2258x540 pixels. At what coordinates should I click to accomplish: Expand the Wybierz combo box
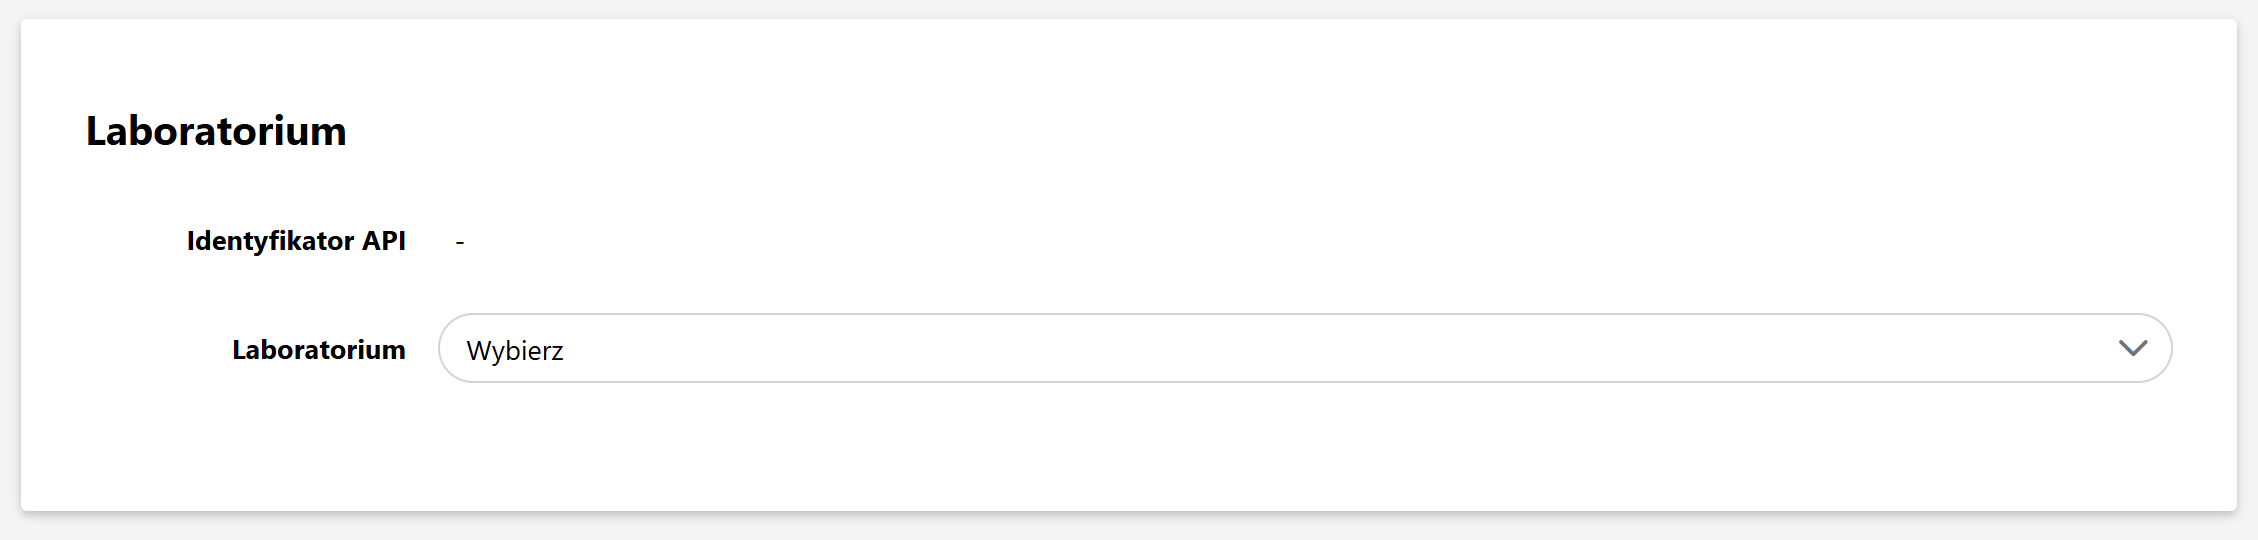tap(1304, 348)
